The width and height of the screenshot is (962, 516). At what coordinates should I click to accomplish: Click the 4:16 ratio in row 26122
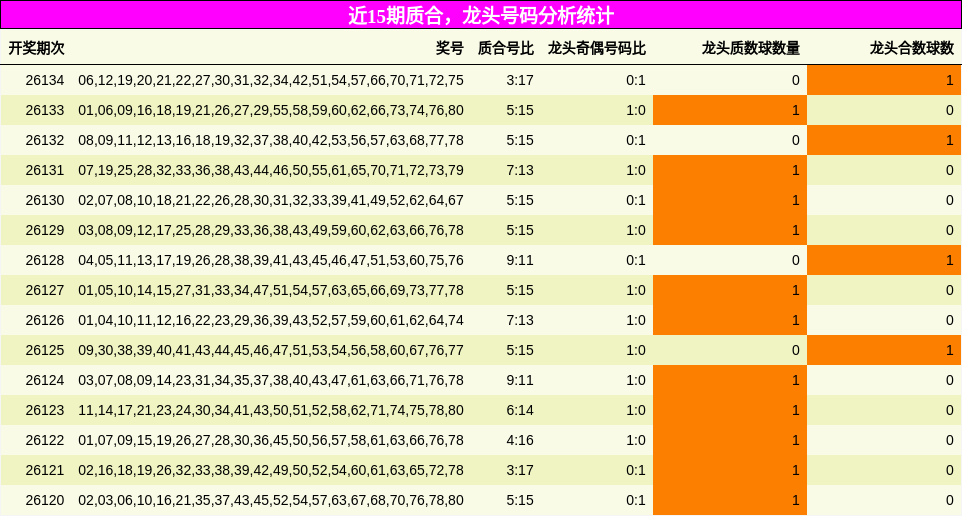point(520,441)
